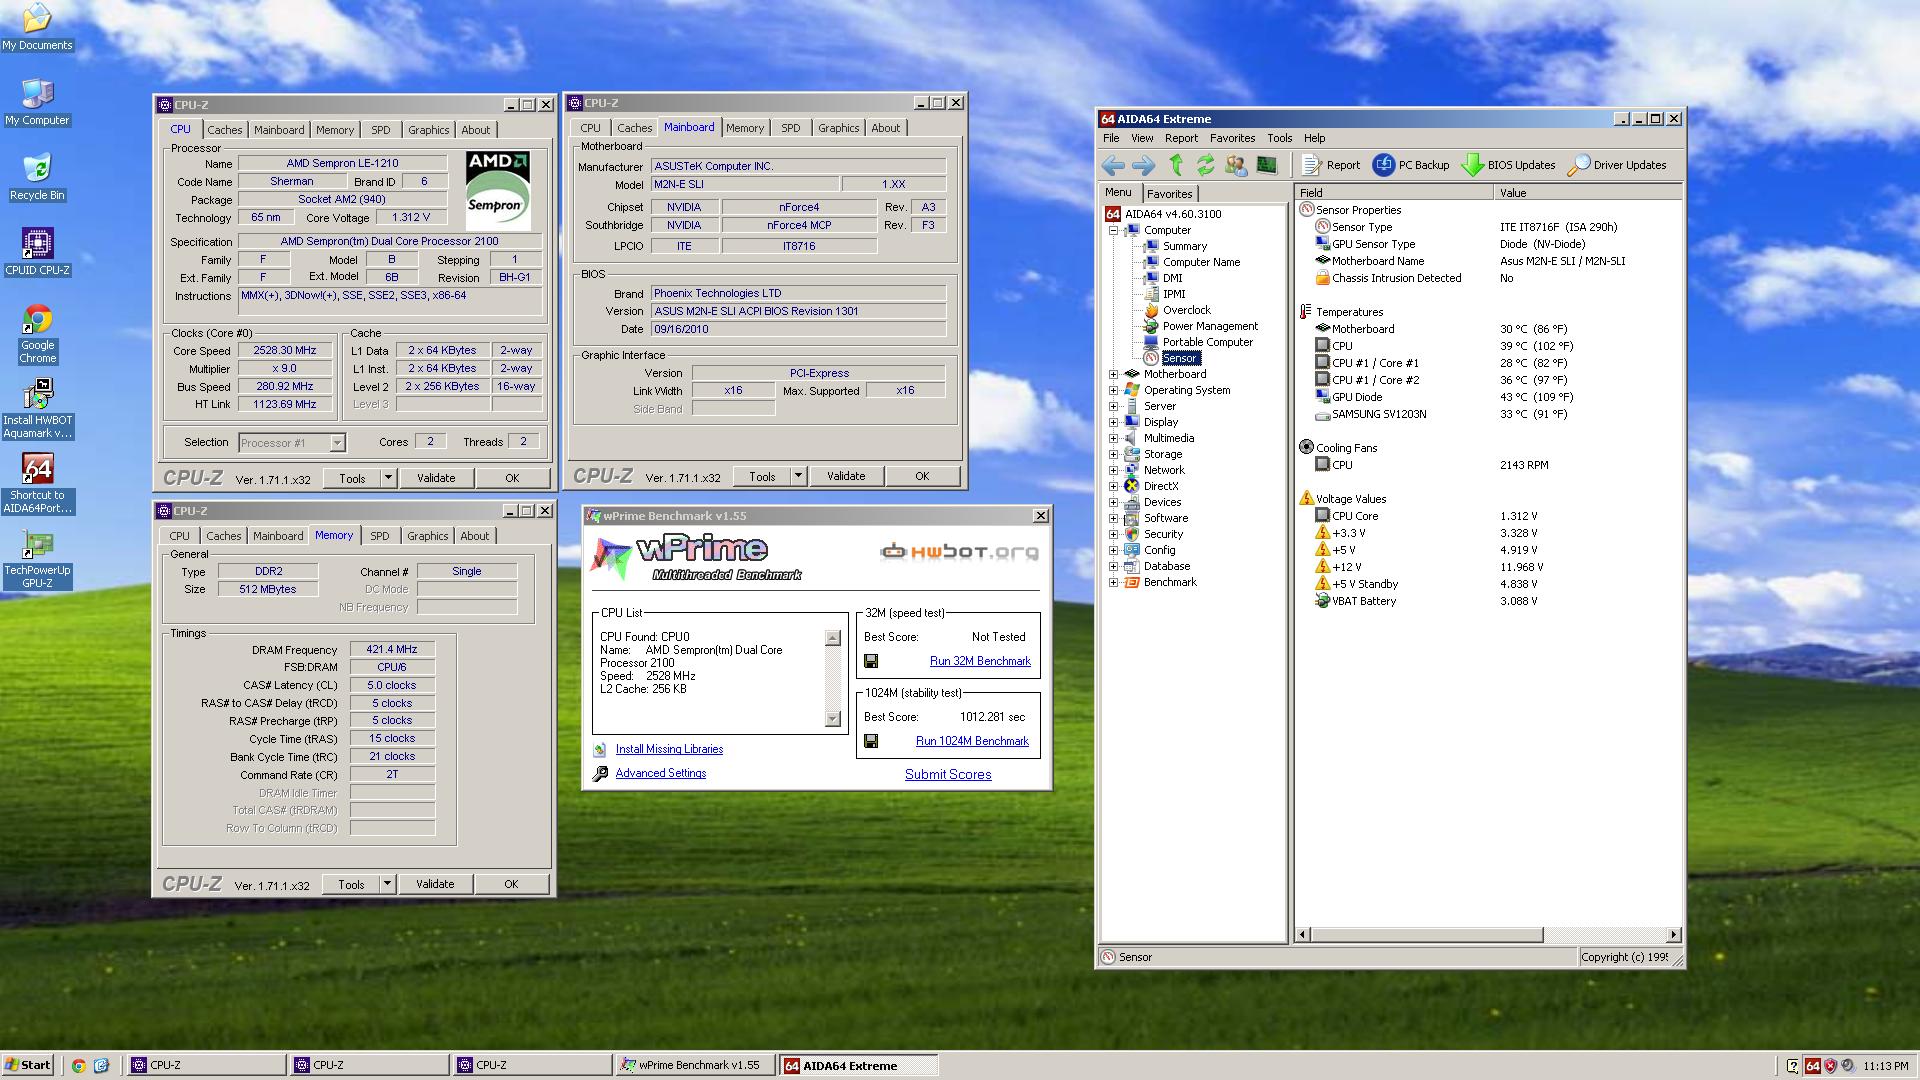This screenshot has height=1080, width=1920.
Task: Click the AIDA64 refresh icon
Action: point(1205,165)
